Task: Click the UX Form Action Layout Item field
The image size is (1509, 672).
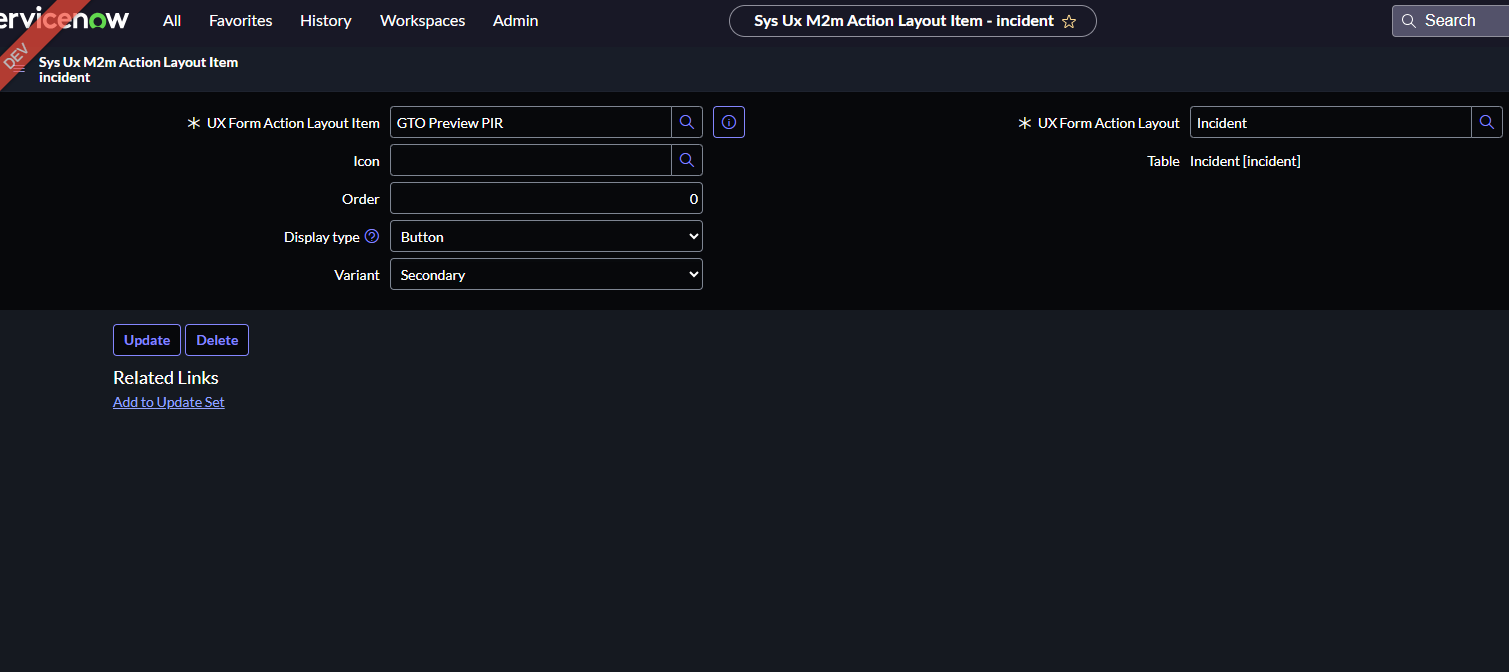Action: pyautogui.click(x=531, y=122)
